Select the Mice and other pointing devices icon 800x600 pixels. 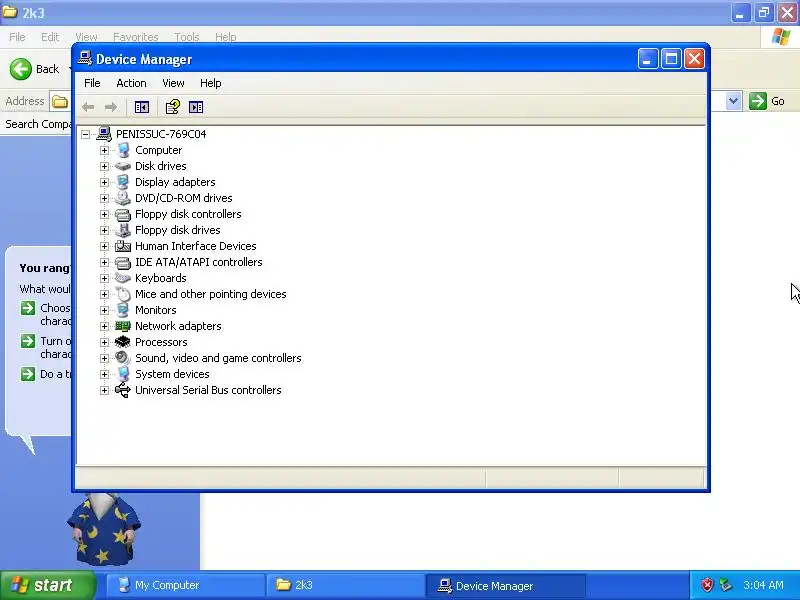click(x=123, y=294)
